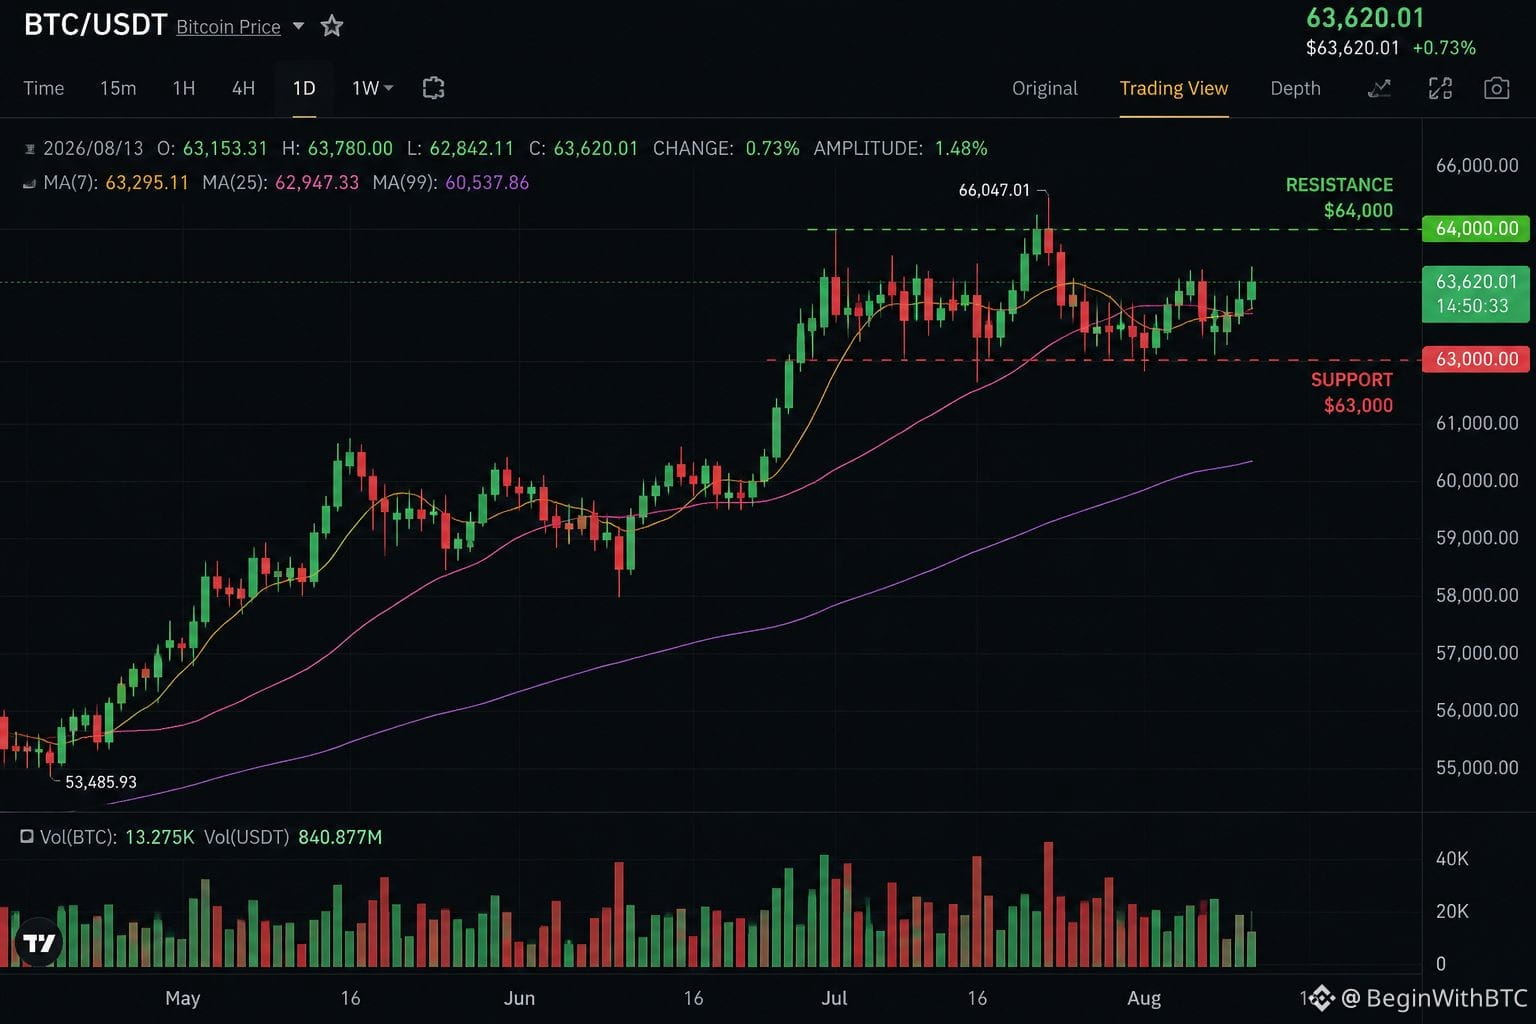Click the low marker label 53,485.93
Viewport: 1536px width, 1024px height.
click(101, 782)
